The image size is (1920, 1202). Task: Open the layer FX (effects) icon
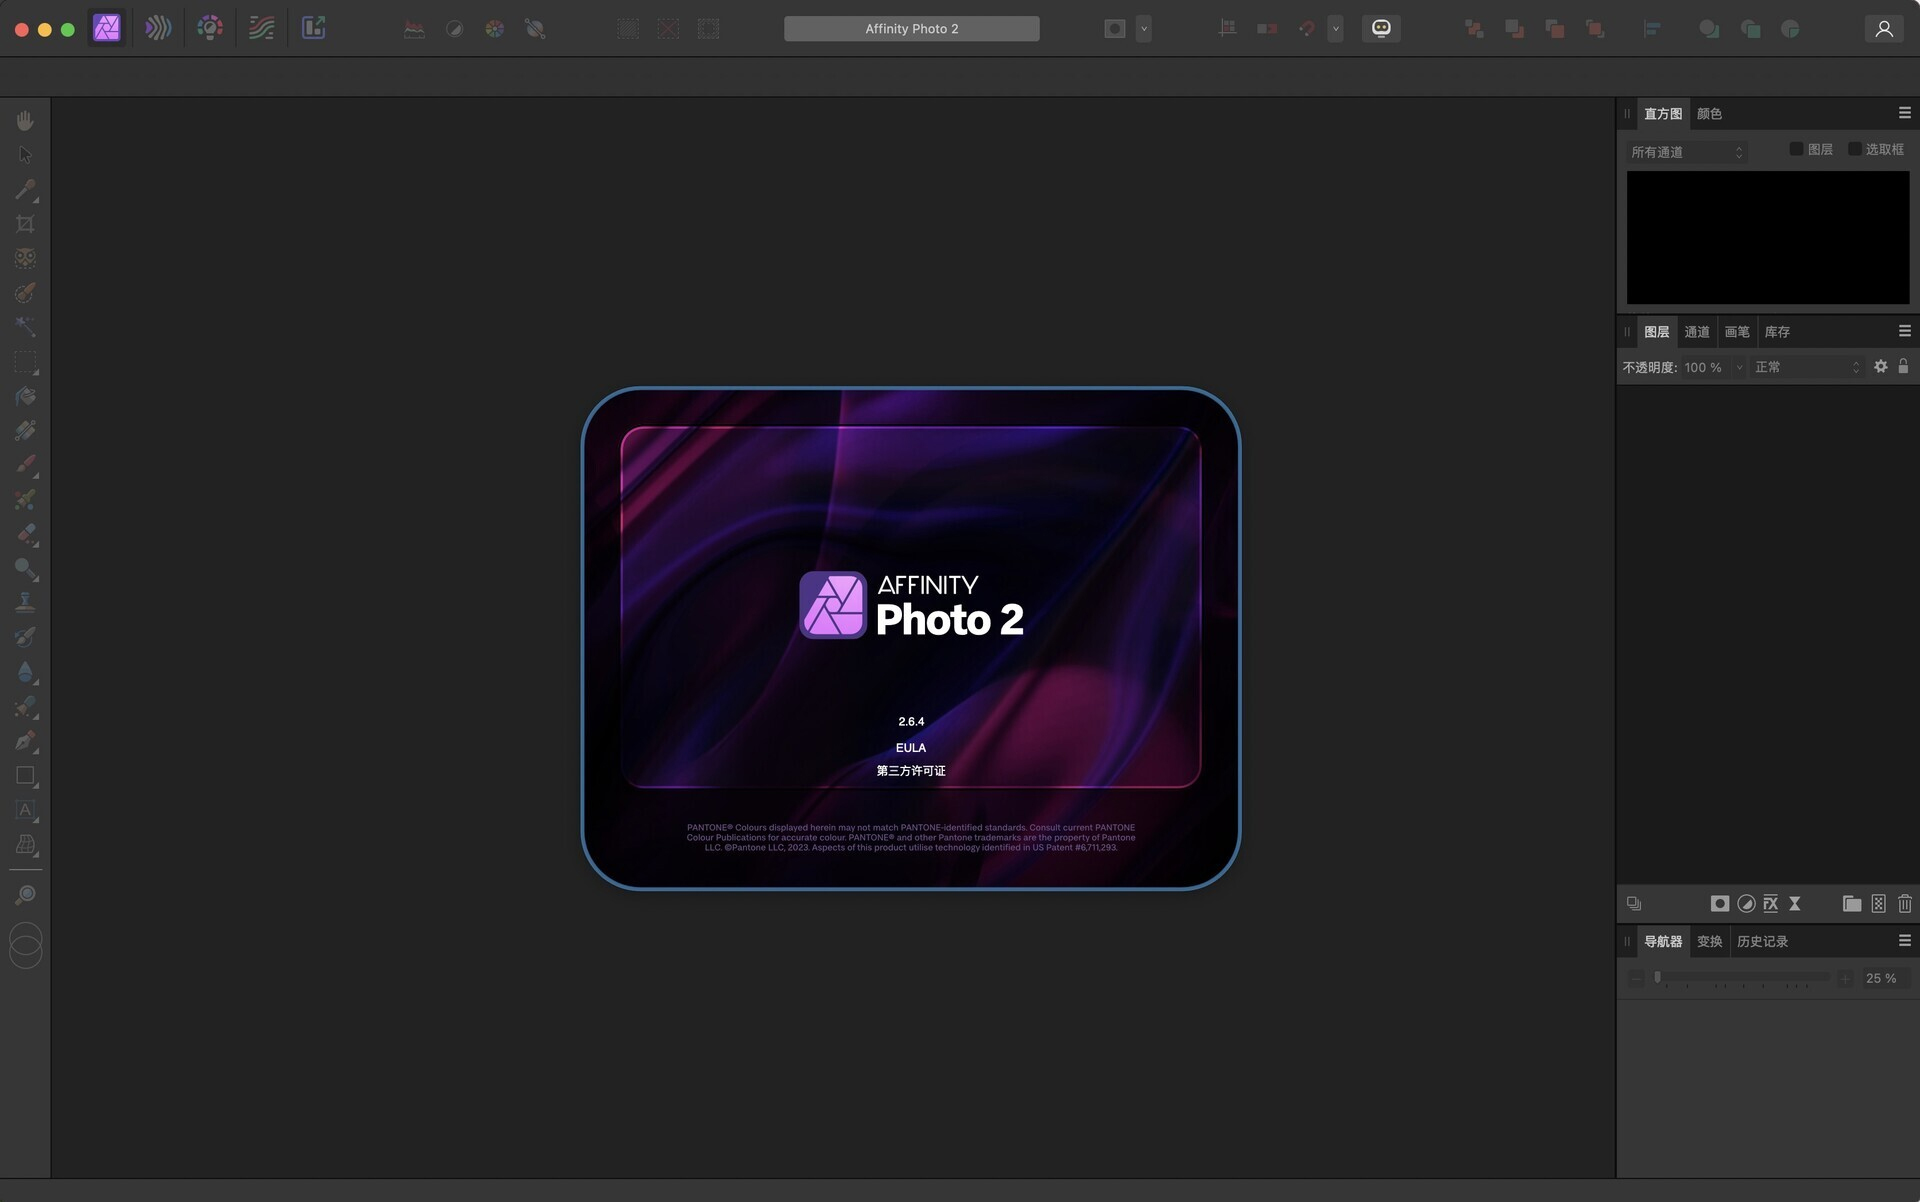1770,903
